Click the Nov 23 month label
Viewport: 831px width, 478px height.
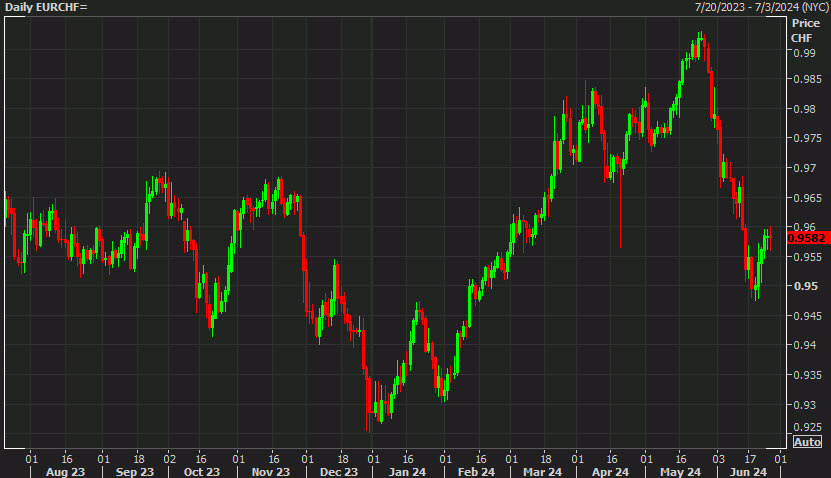[271, 472]
